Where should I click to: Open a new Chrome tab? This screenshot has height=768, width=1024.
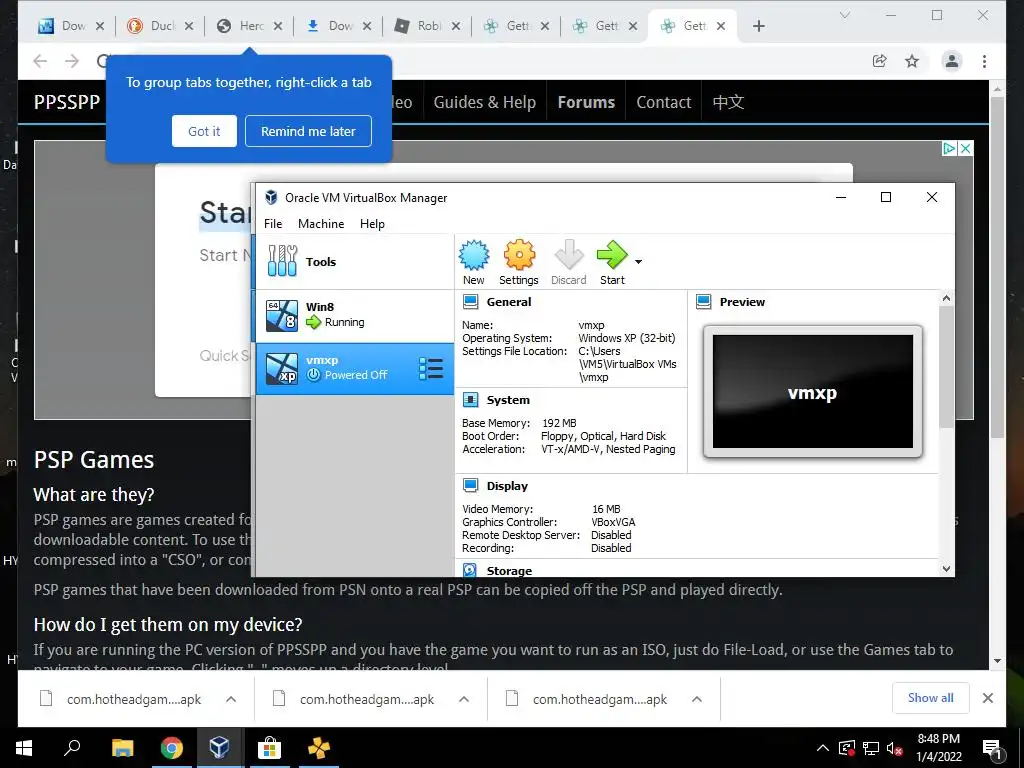tap(758, 26)
